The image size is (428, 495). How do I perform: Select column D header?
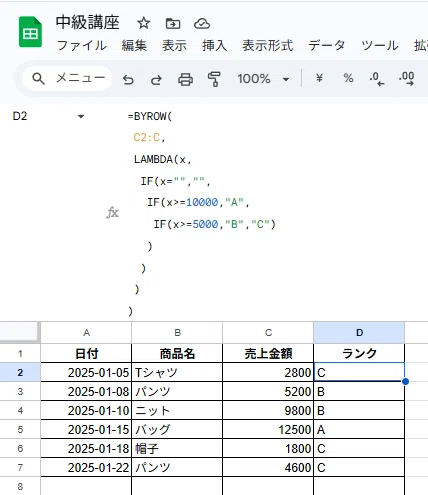(359, 332)
